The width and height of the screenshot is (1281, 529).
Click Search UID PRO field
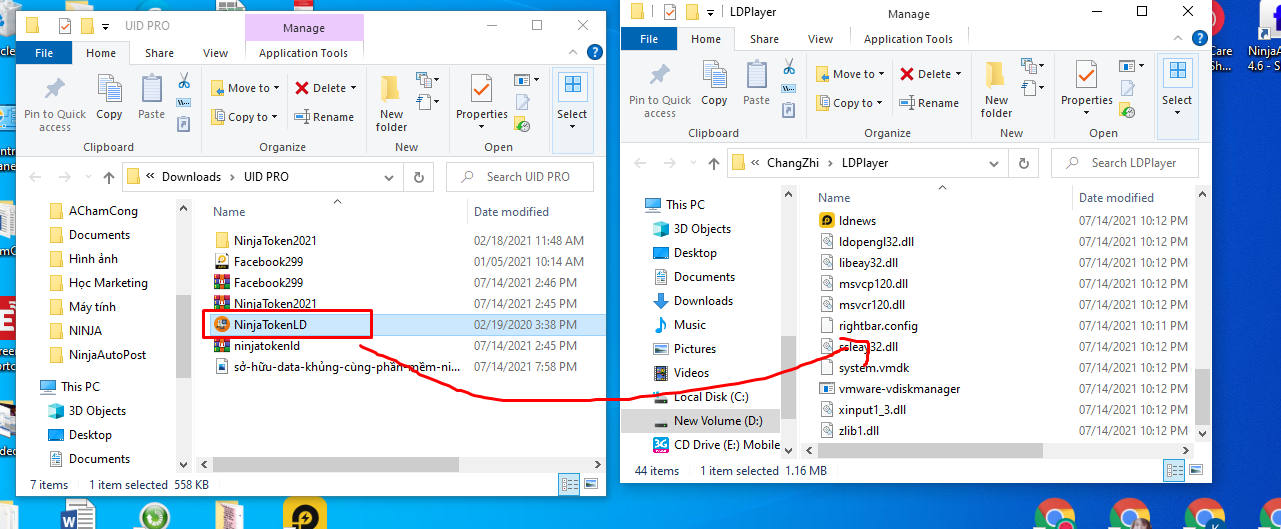[520, 177]
